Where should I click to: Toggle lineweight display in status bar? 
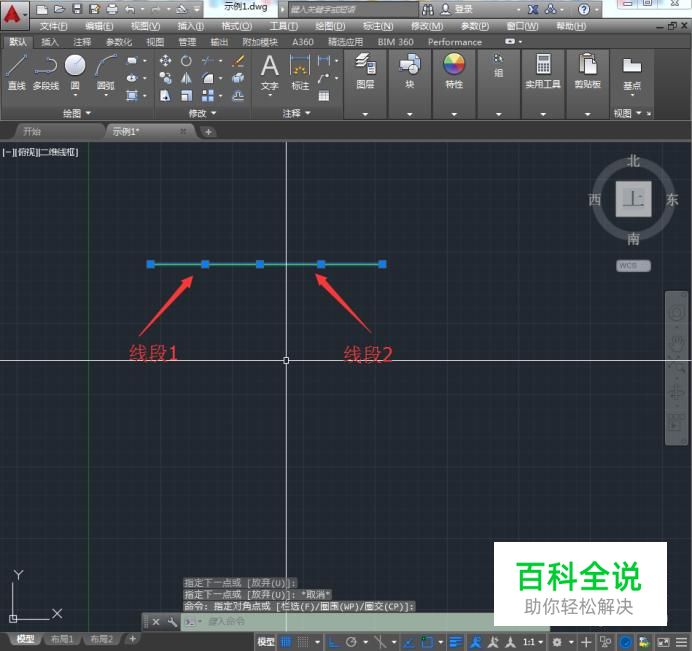pyautogui.click(x=455, y=642)
